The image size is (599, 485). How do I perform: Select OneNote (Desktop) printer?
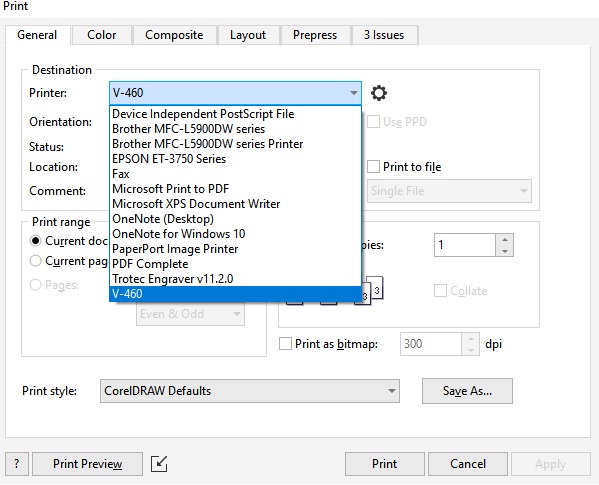(235, 219)
